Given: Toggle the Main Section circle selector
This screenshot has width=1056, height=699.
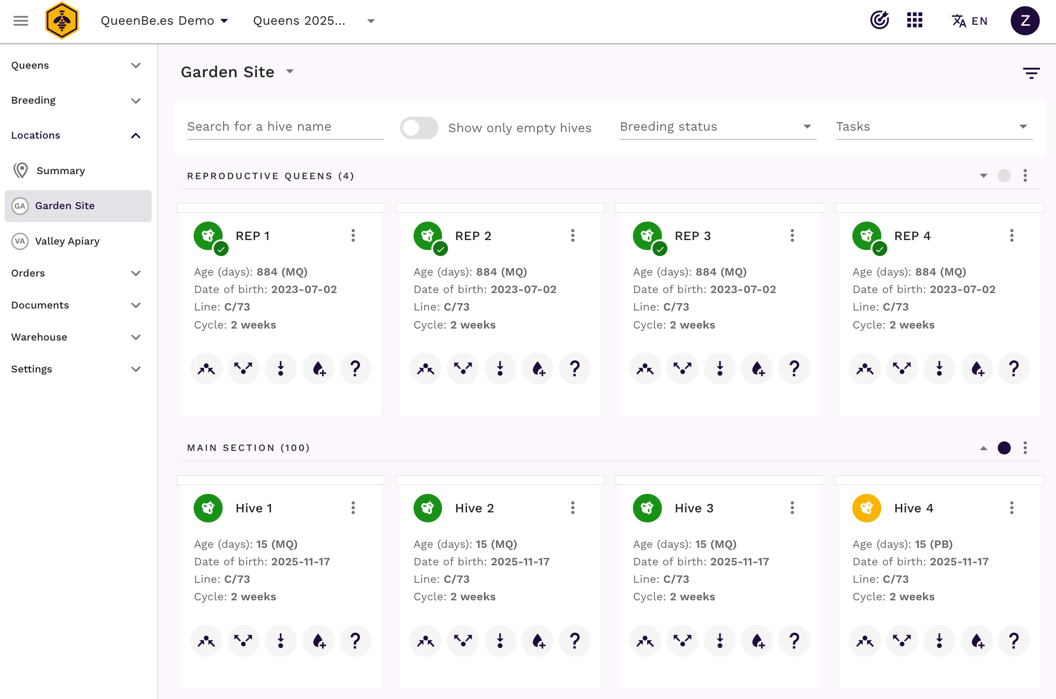Looking at the screenshot, I should point(1004,448).
